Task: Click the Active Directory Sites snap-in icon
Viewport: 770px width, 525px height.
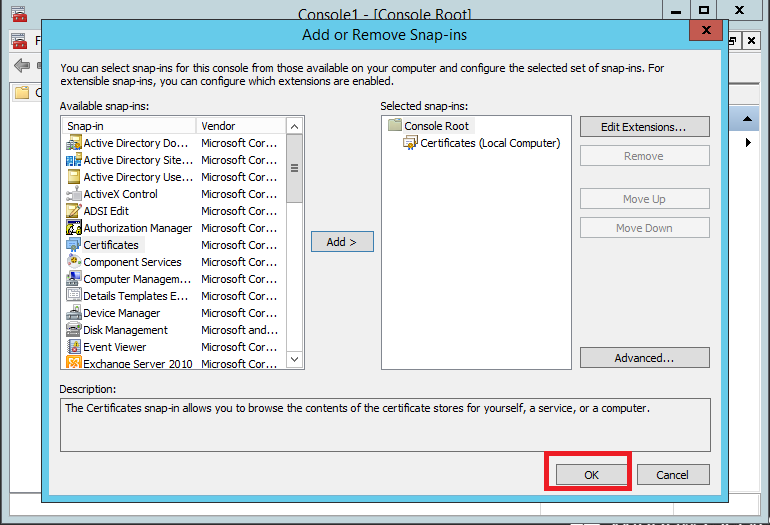Action: (73, 160)
